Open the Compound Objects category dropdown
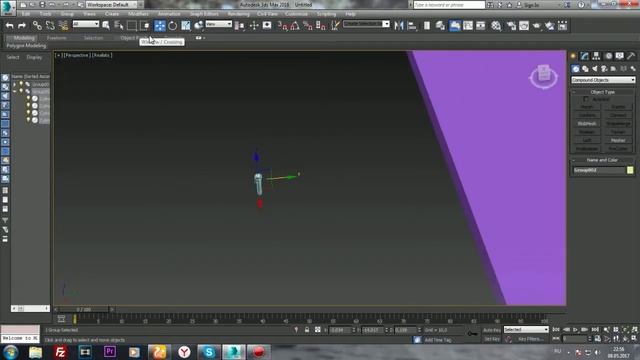Image resolution: width=640 pixels, height=360 pixels. pos(603,80)
